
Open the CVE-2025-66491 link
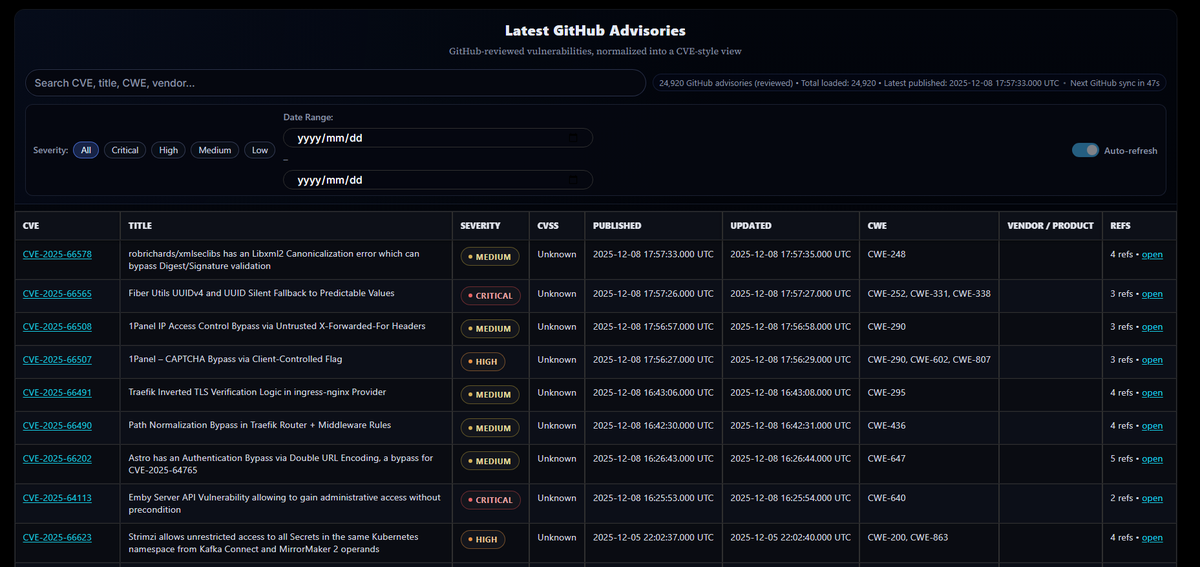(x=57, y=393)
